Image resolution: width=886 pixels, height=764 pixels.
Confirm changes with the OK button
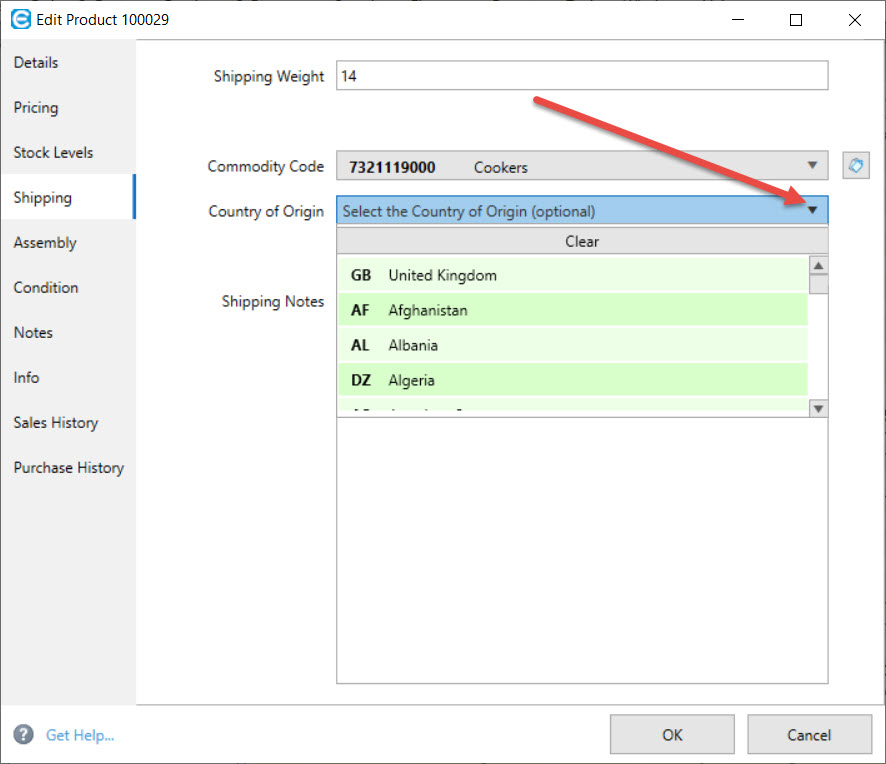coord(672,735)
